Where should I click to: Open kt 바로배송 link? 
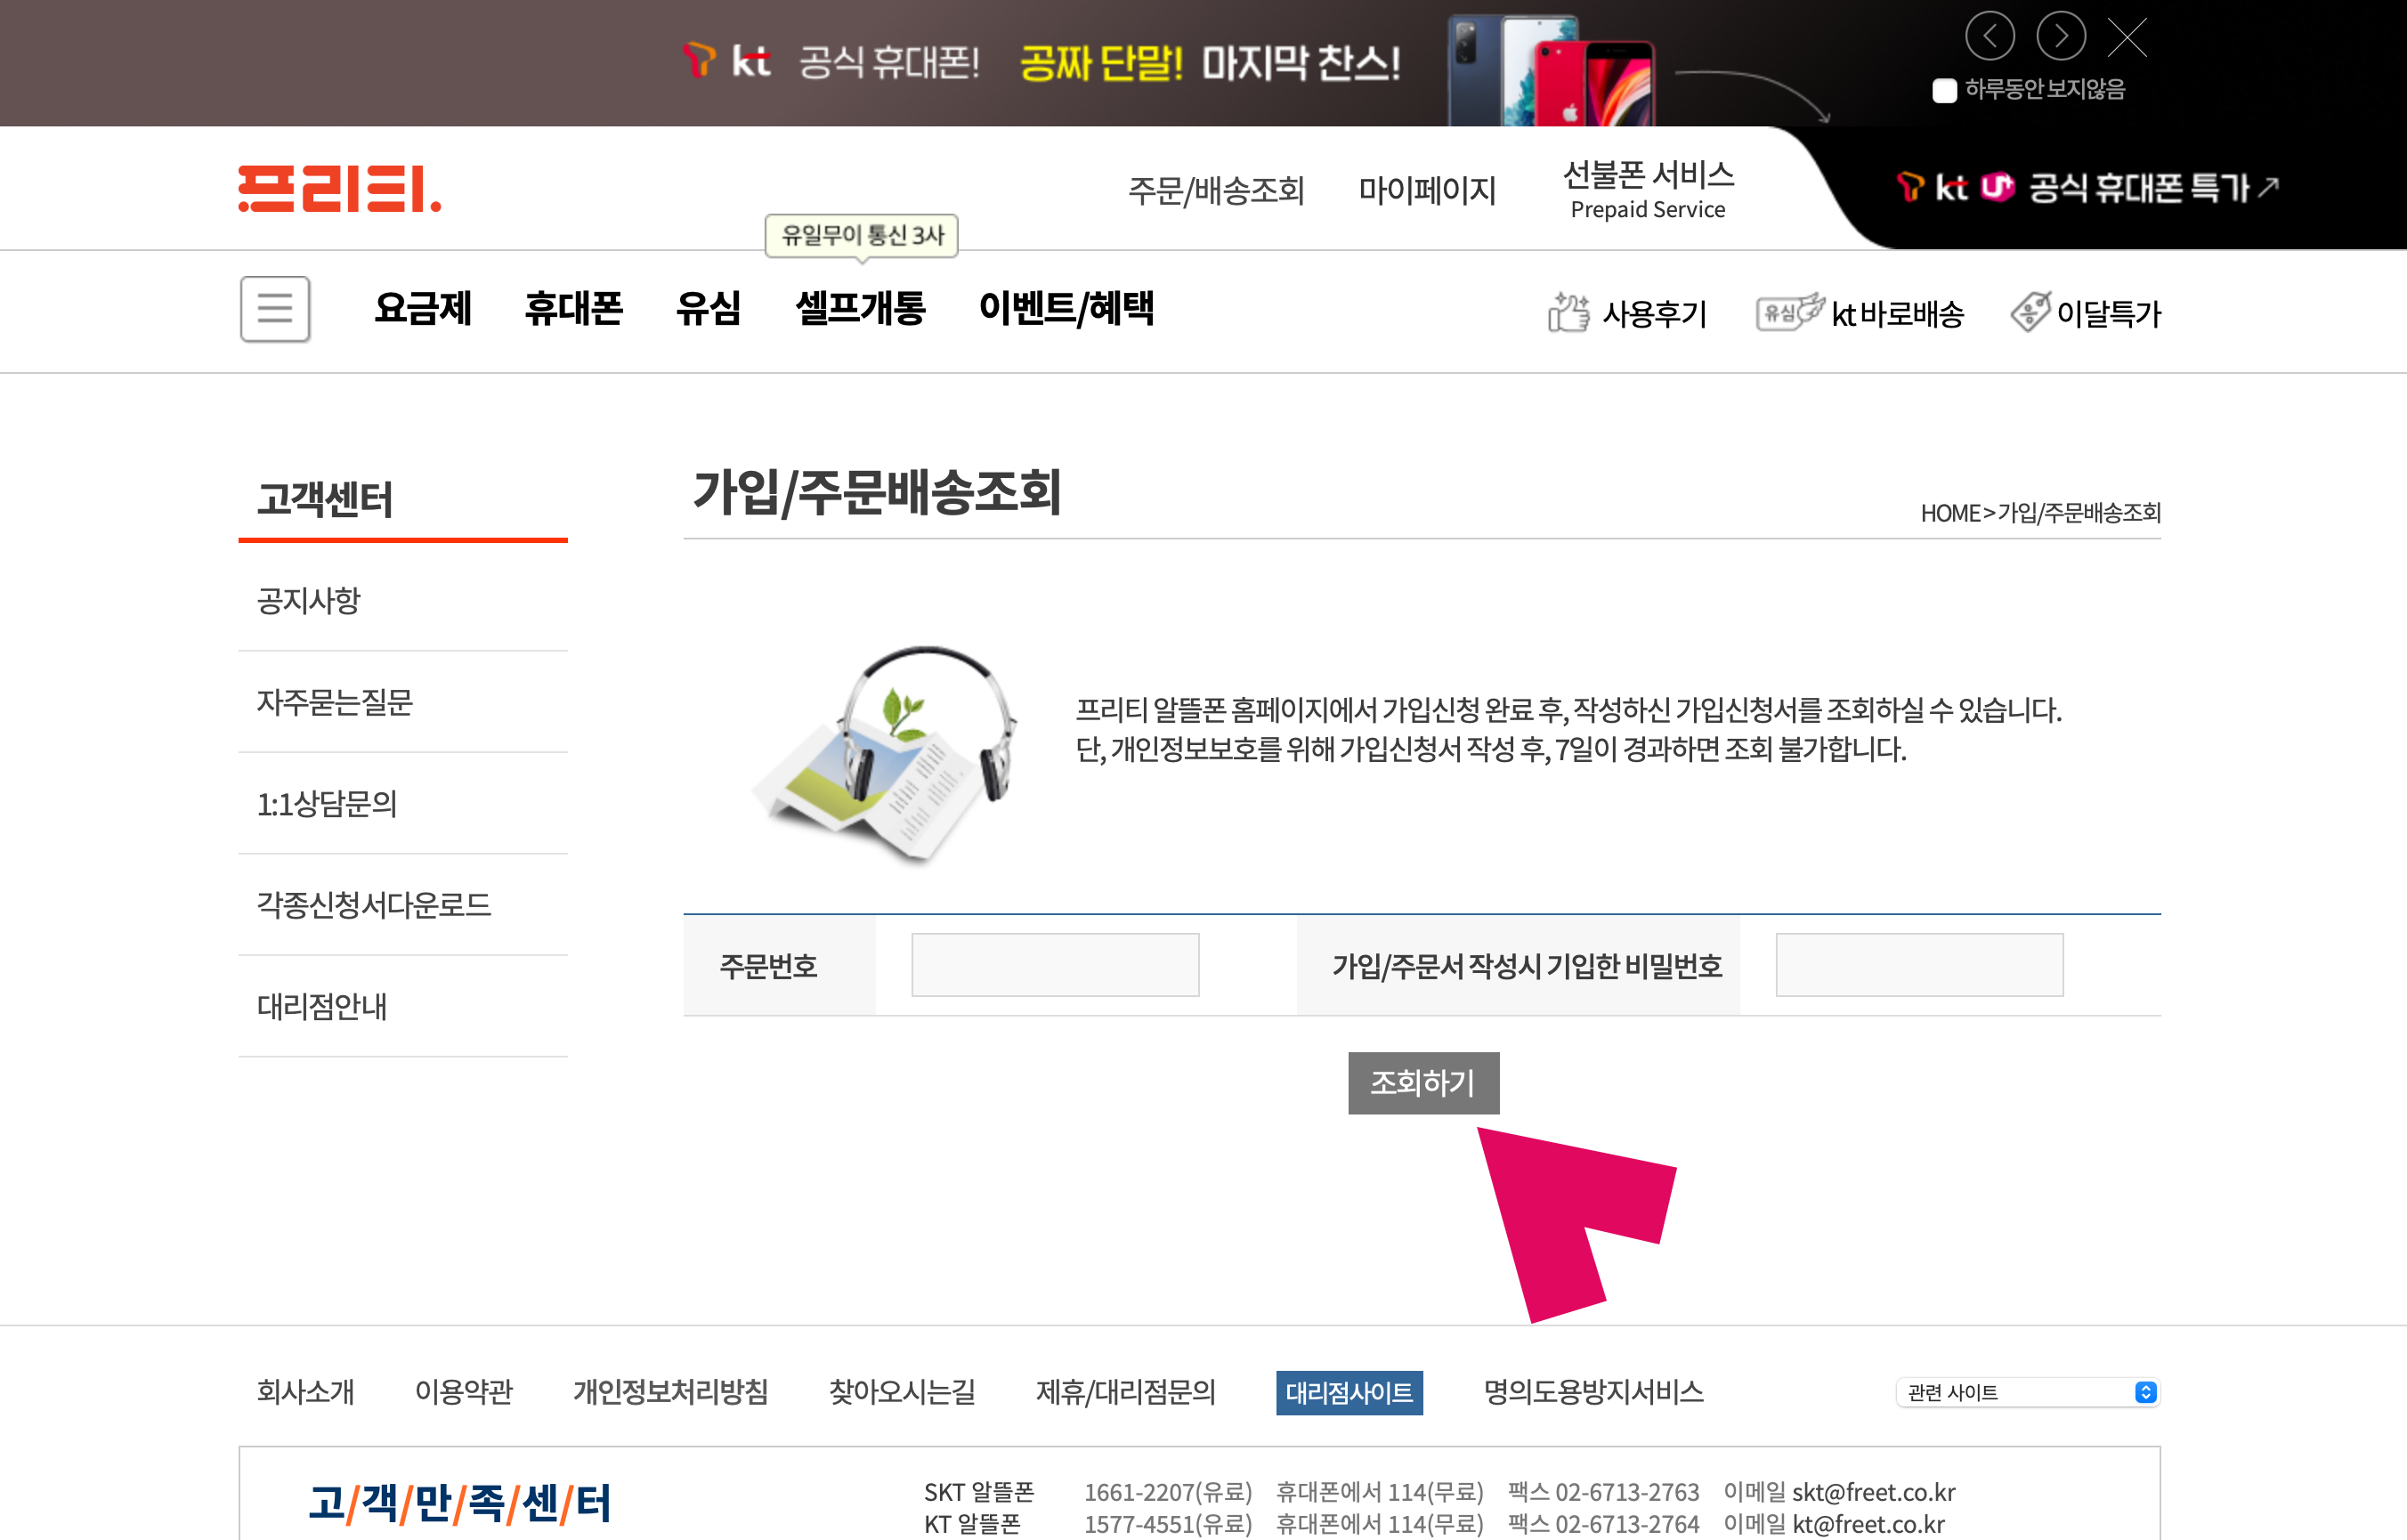(1860, 313)
